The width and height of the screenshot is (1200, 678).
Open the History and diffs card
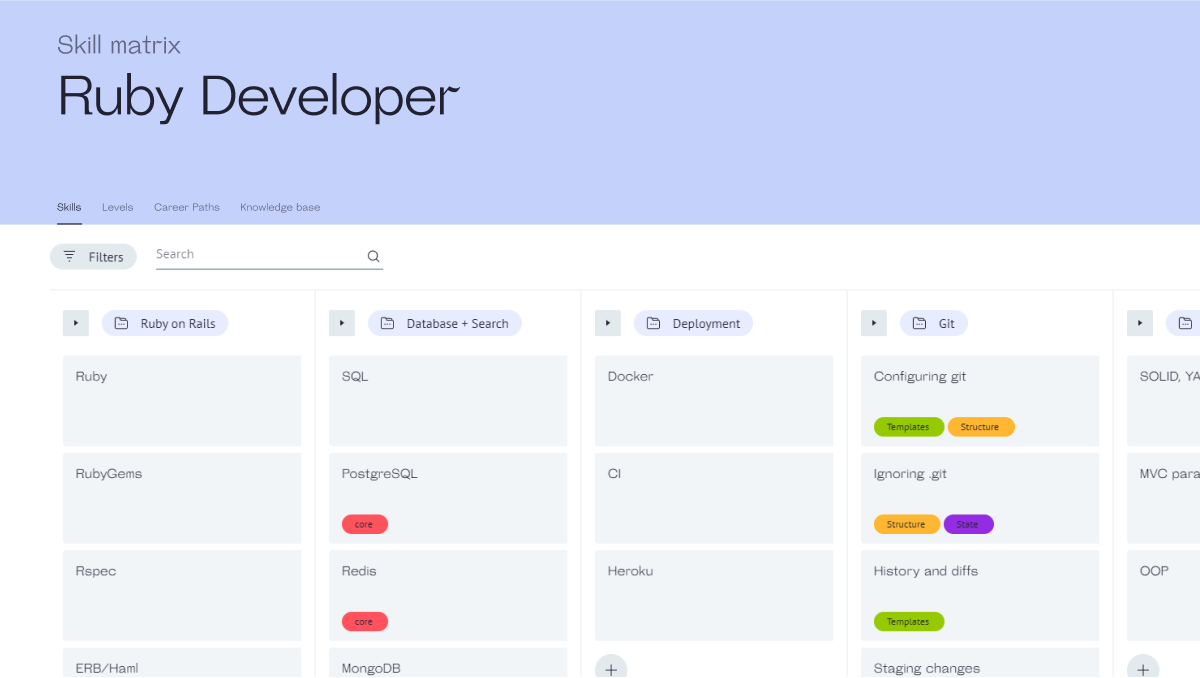(980, 595)
